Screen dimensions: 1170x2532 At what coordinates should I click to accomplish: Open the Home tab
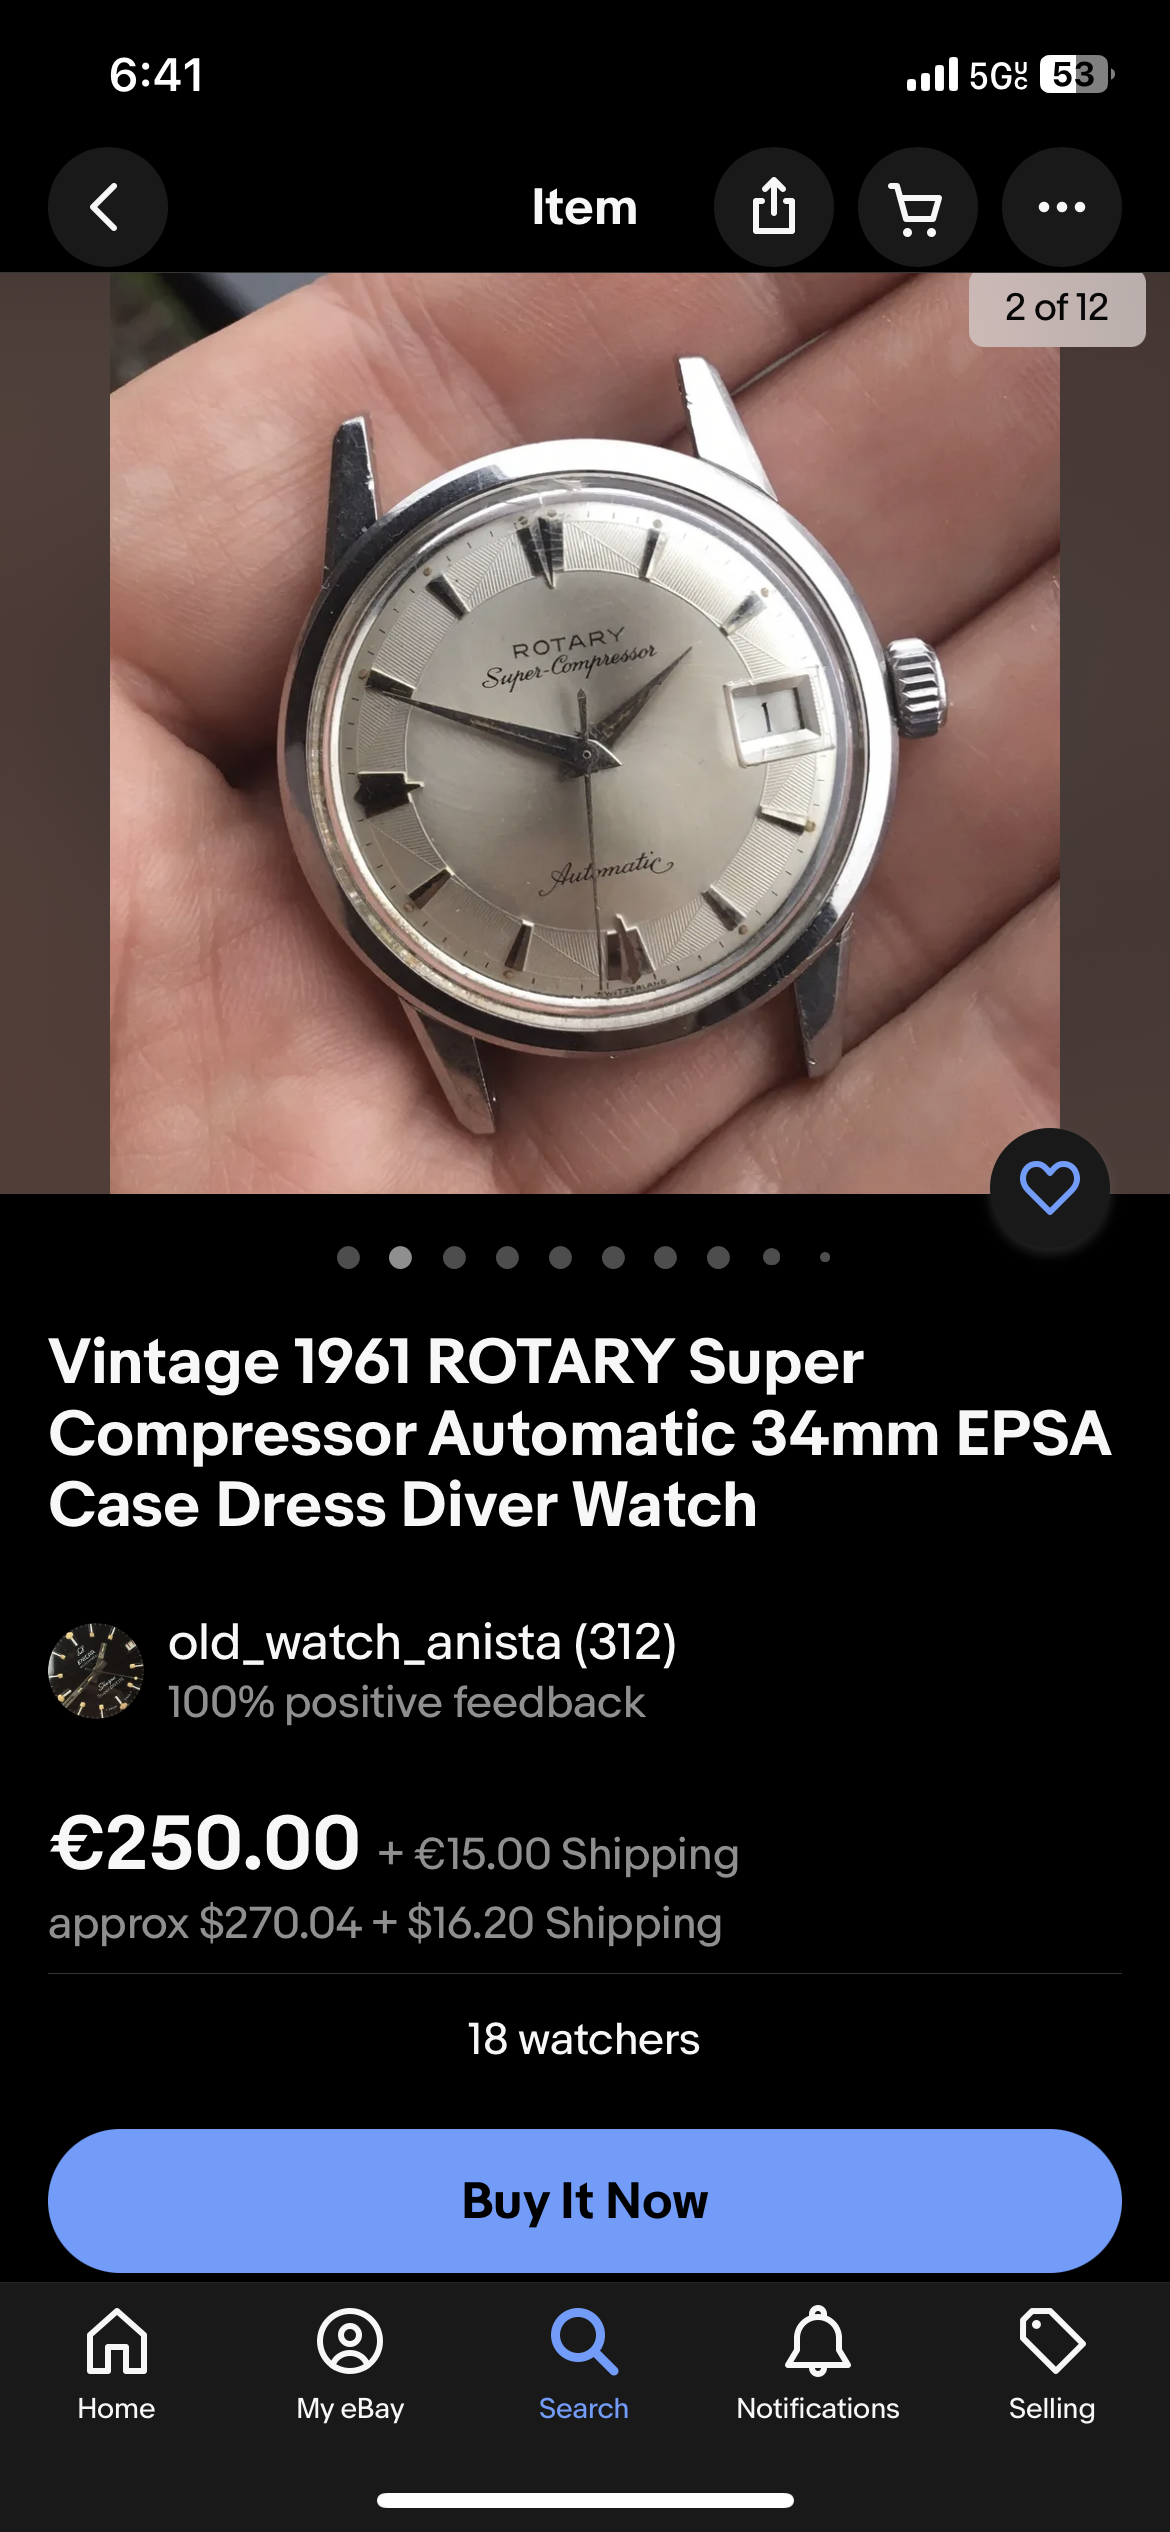(x=117, y=2364)
